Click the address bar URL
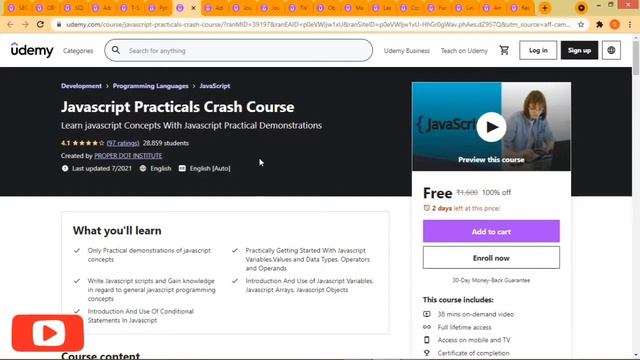640x360 pixels. (318, 24)
